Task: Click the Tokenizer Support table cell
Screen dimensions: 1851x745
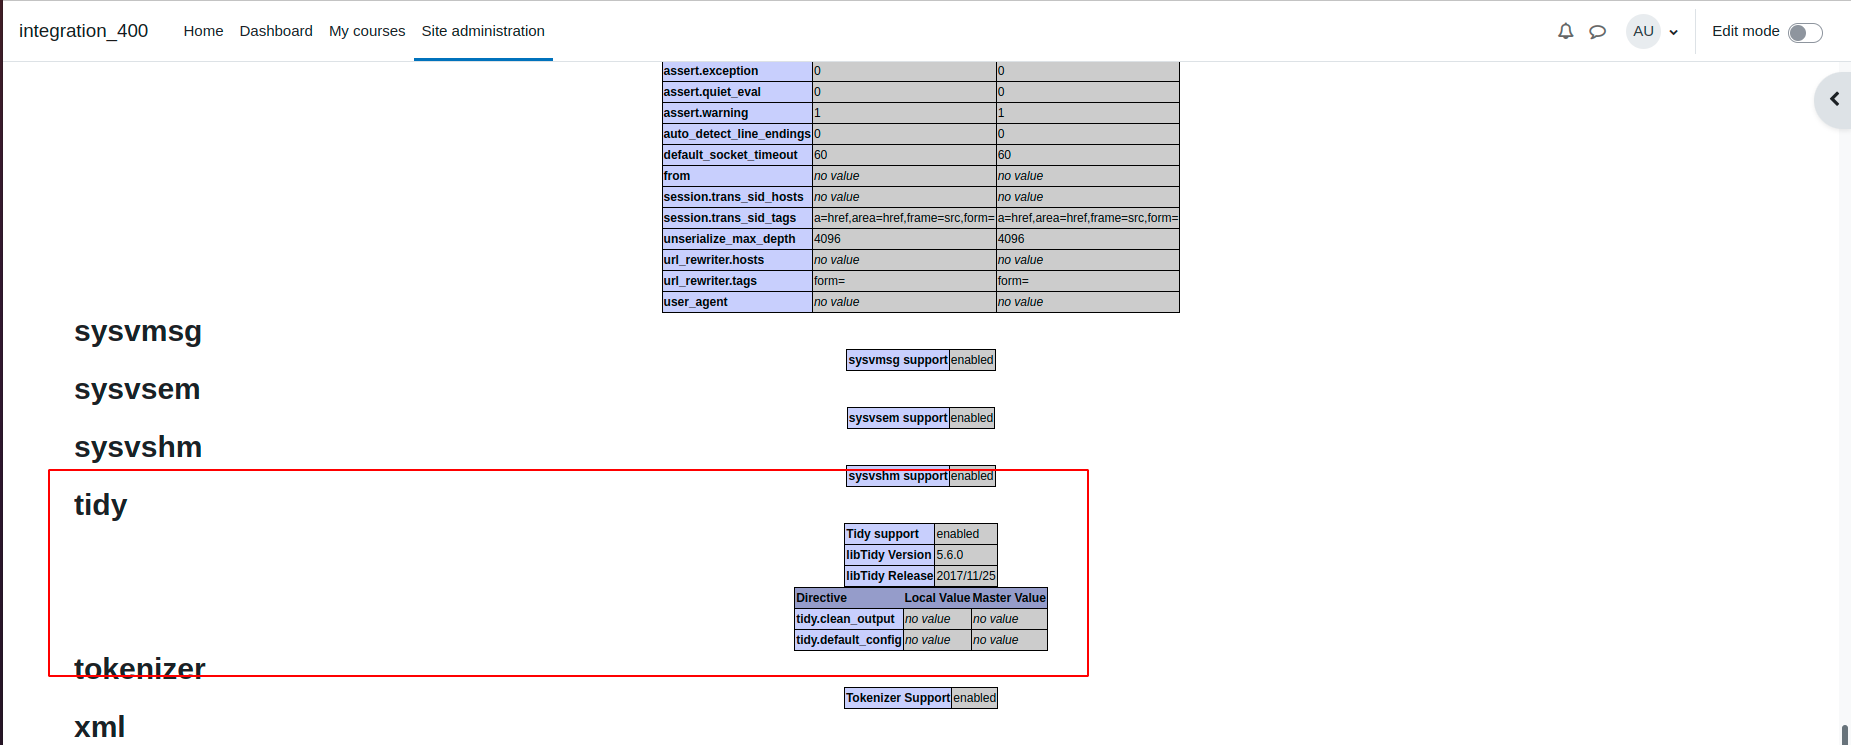Action: pyautogui.click(x=898, y=698)
